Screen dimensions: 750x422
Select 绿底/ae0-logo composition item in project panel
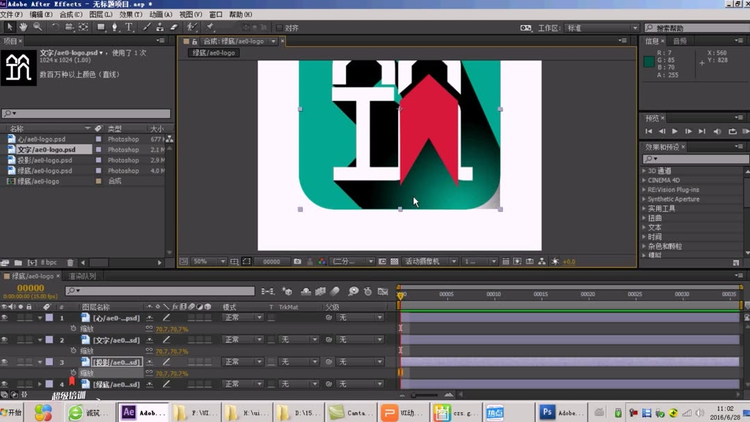tap(38, 181)
